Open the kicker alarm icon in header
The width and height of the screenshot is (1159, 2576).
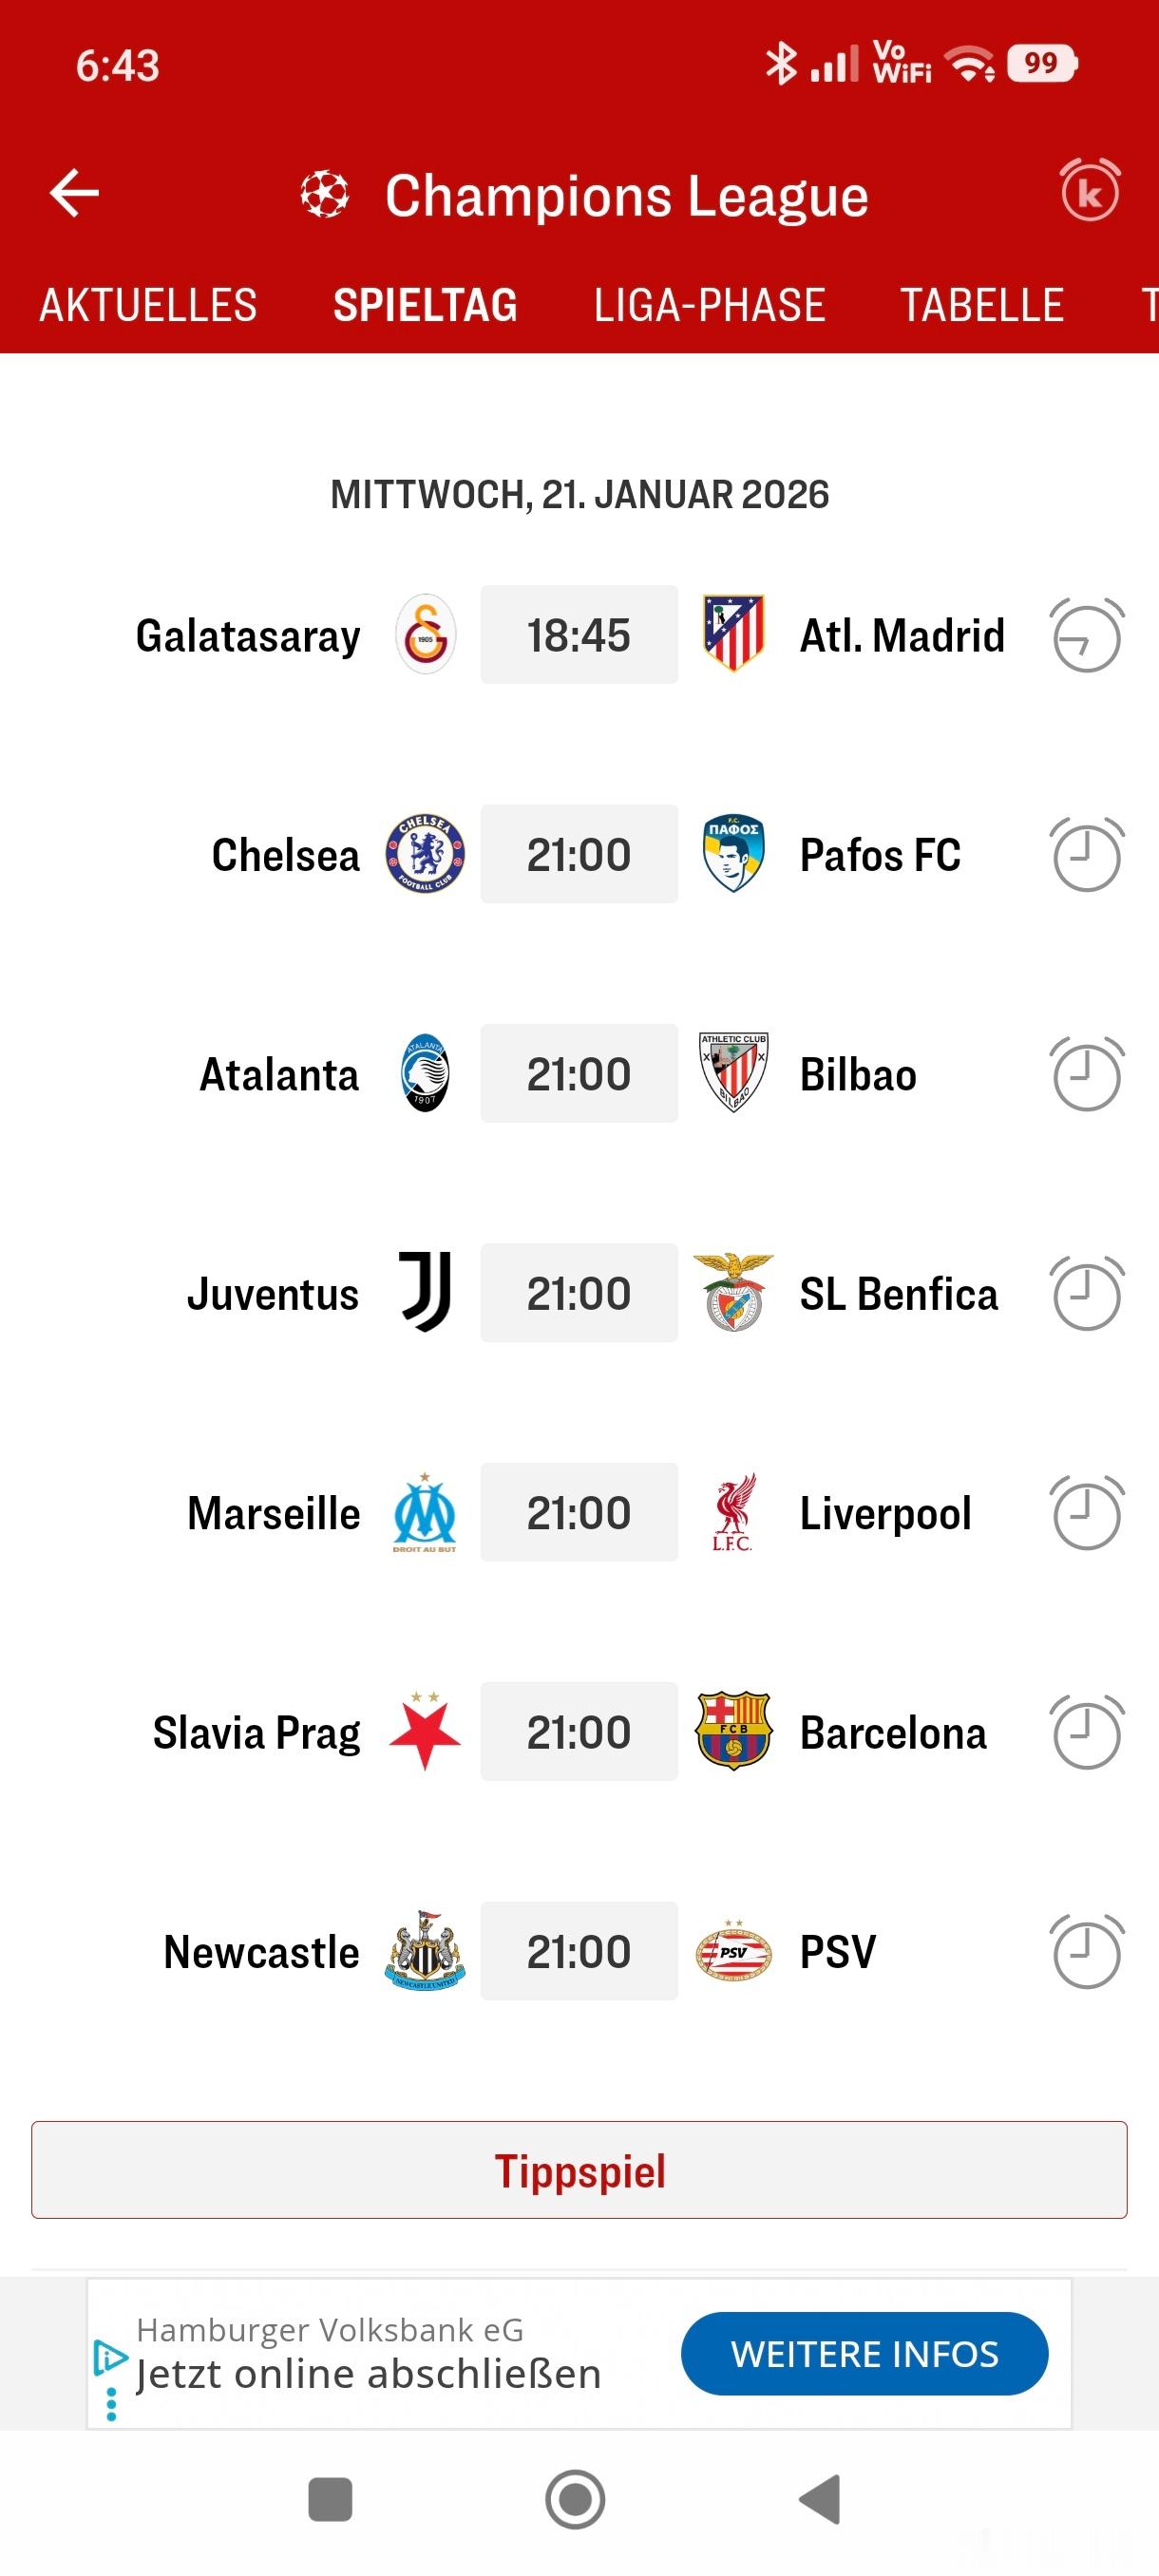pyautogui.click(x=1090, y=190)
